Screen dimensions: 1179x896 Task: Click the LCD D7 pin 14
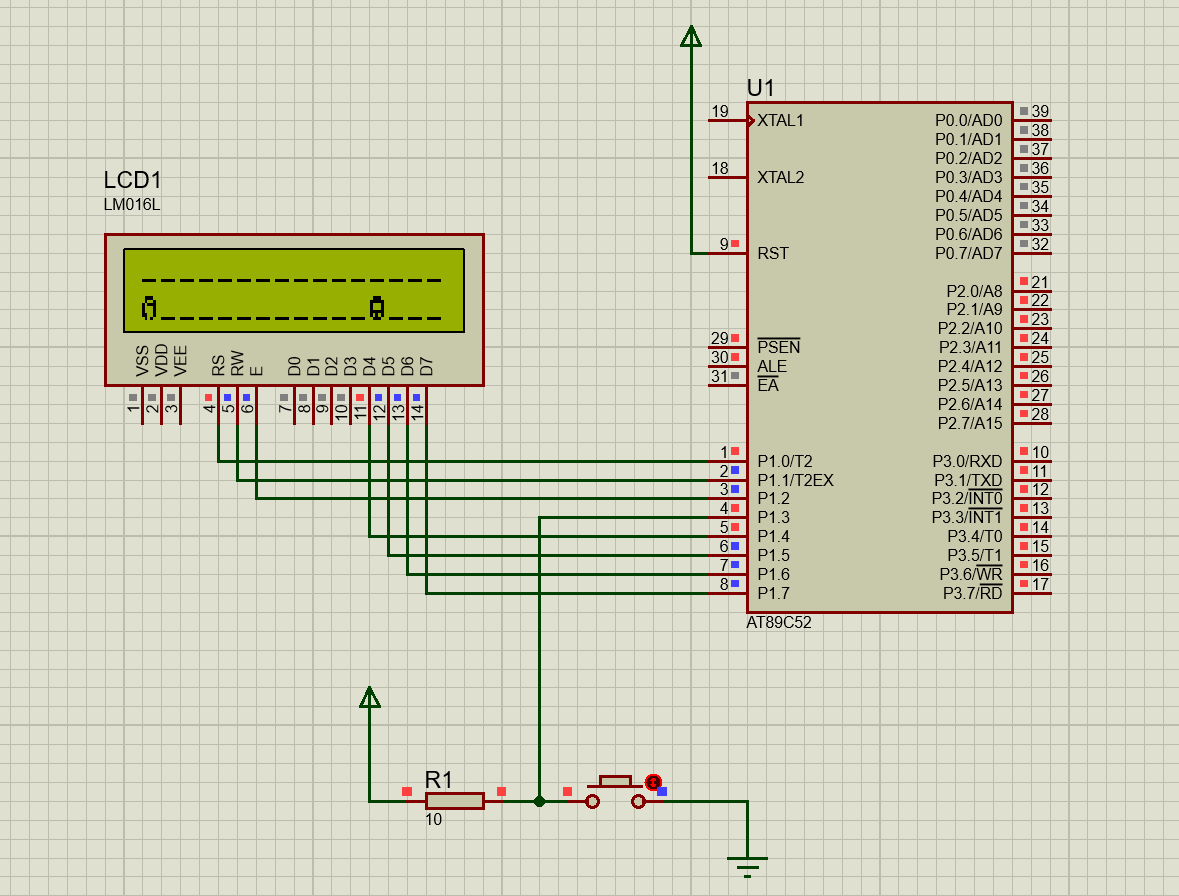click(x=426, y=405)
